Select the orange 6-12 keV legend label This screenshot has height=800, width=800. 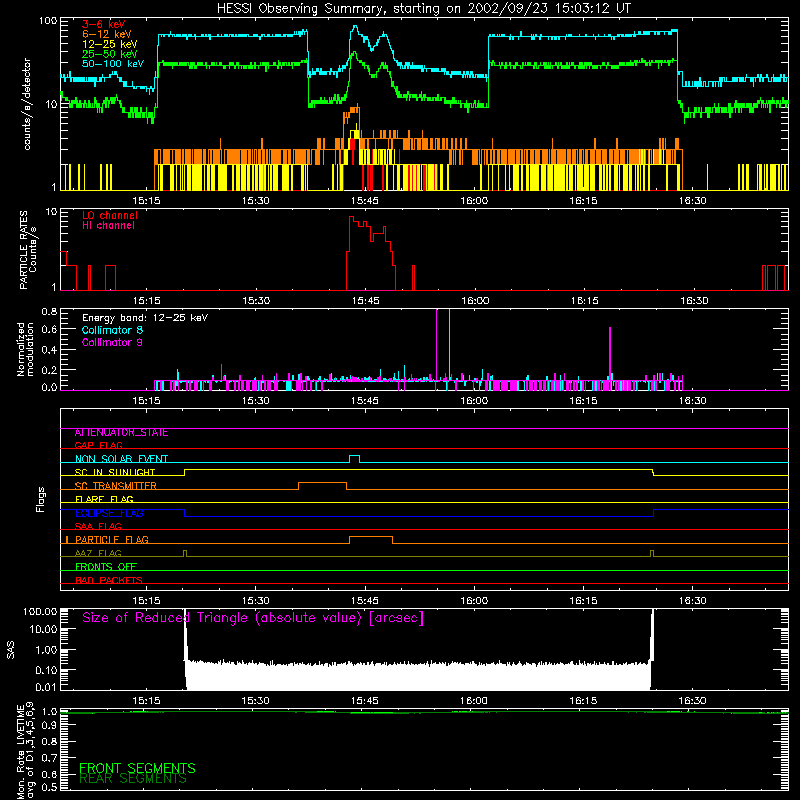(x=106, y=34)
